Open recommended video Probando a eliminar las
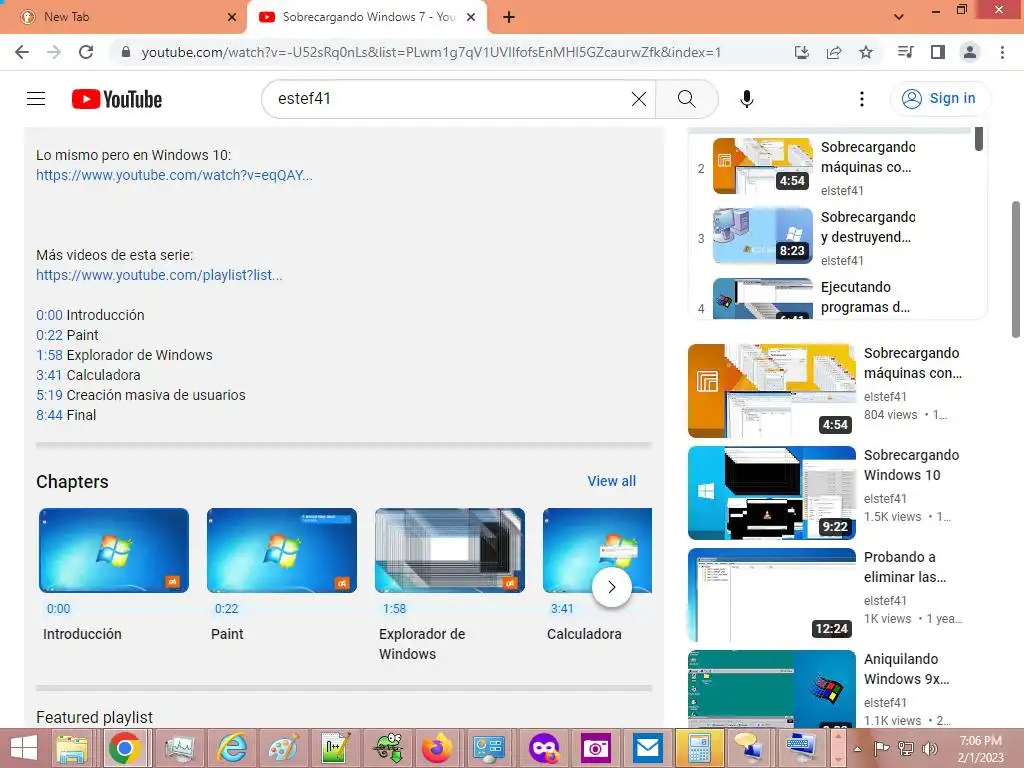This screenshot has height=768, width=1024. [772, 594]
